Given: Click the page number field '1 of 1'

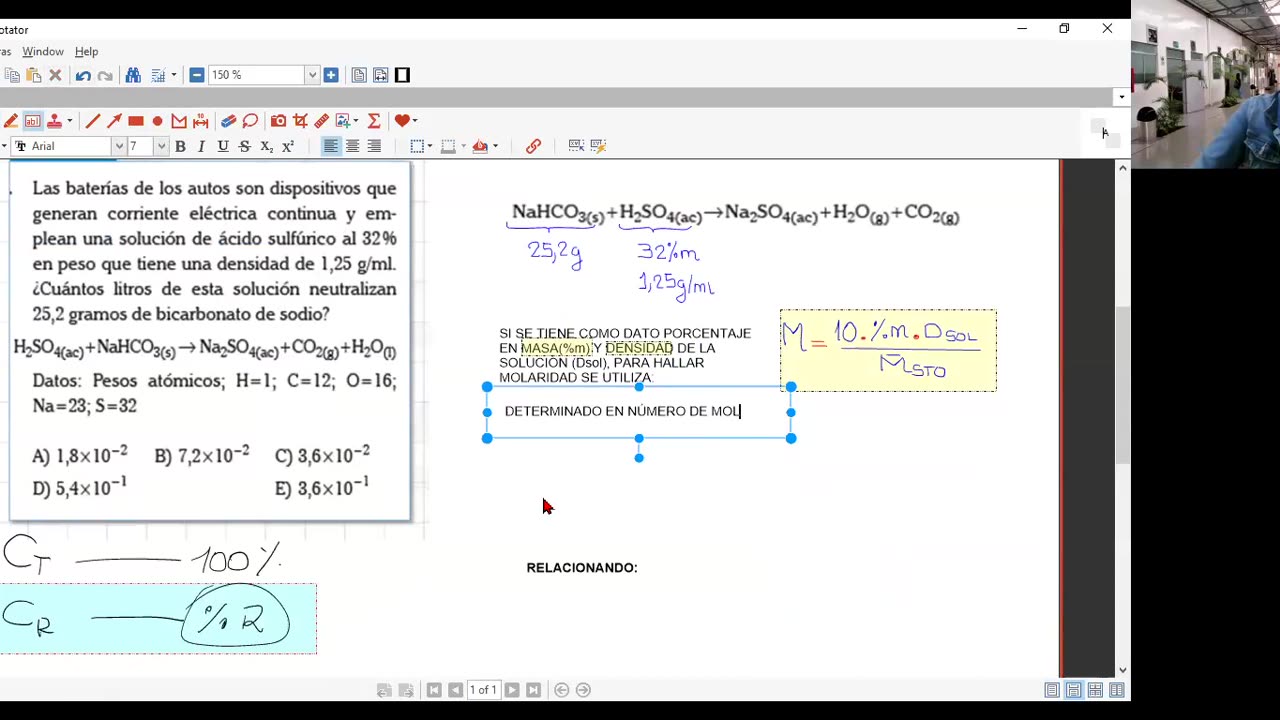Looking at the screenshot, I should [x=483, y=690].
